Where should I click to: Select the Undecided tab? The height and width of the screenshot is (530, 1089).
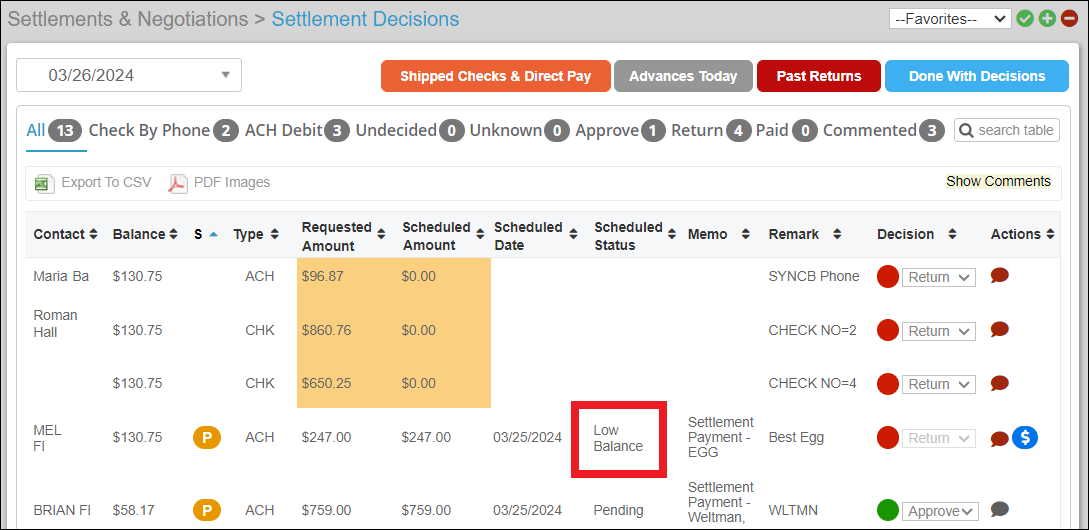pos(410,131)
